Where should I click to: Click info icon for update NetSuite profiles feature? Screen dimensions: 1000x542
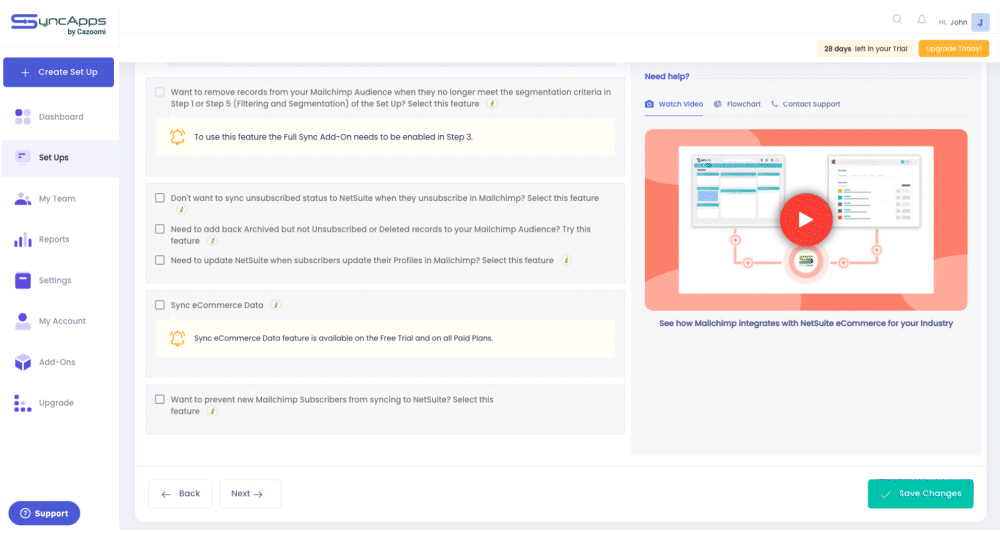[566, 260]
